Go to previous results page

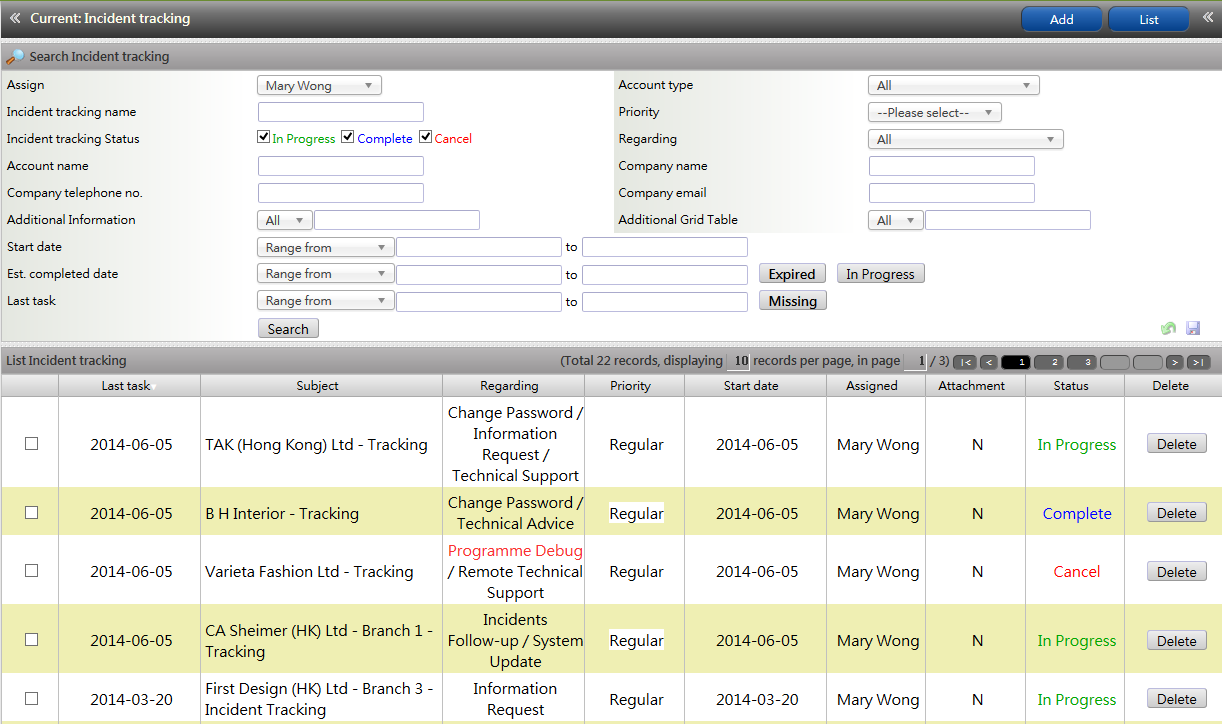(988, 362)
